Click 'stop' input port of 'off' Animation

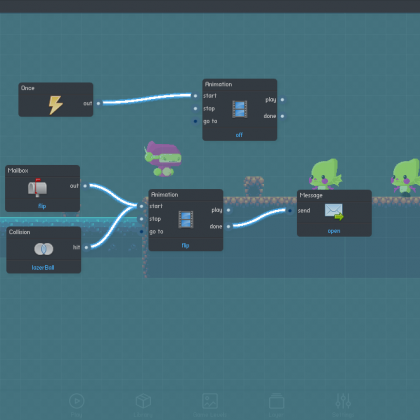point(195,108)
